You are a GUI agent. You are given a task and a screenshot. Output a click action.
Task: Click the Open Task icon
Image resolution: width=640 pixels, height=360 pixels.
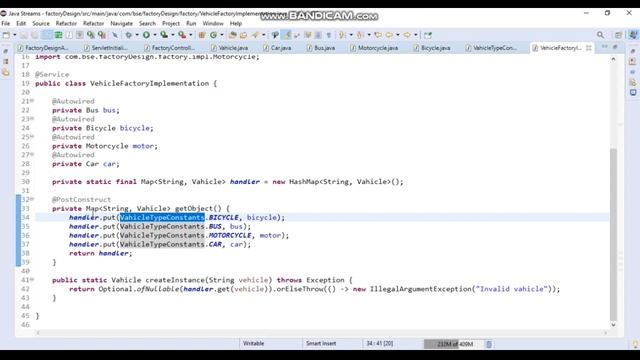pos(243,35)
